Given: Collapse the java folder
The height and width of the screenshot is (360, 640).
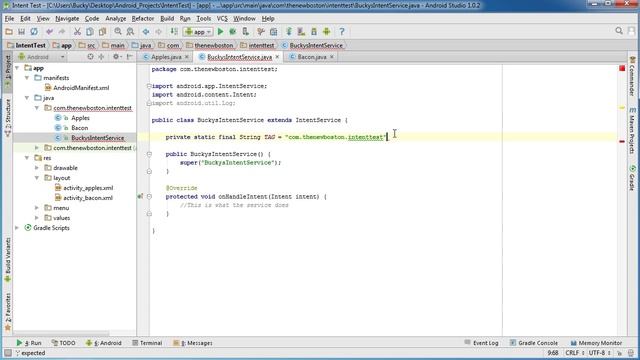Looking at the screenshot, I should pos(27,98).
